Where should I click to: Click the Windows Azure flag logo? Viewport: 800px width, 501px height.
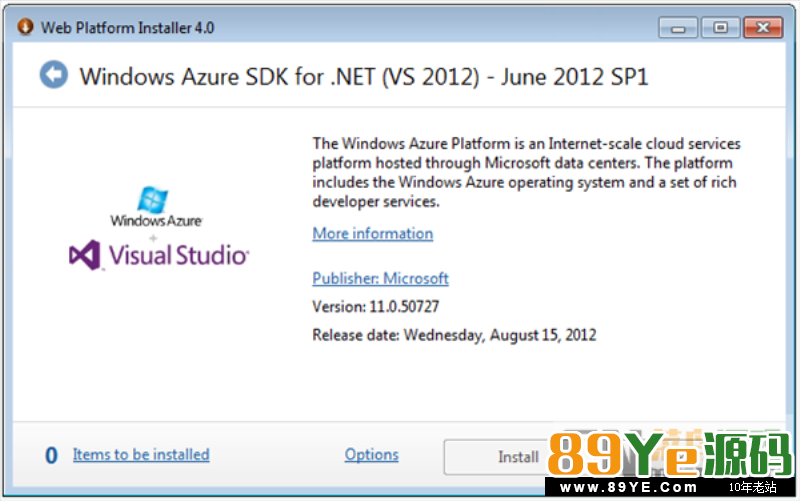click(x=153, y=199)
